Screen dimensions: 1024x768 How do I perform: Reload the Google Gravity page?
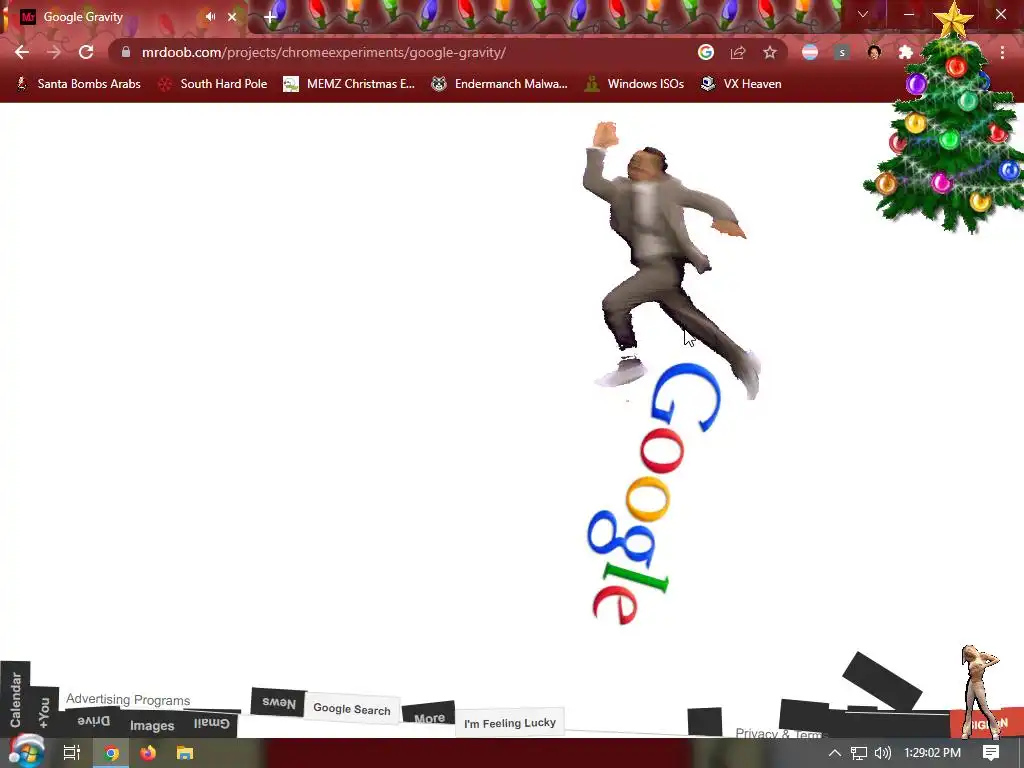click(x=86, y=52)
